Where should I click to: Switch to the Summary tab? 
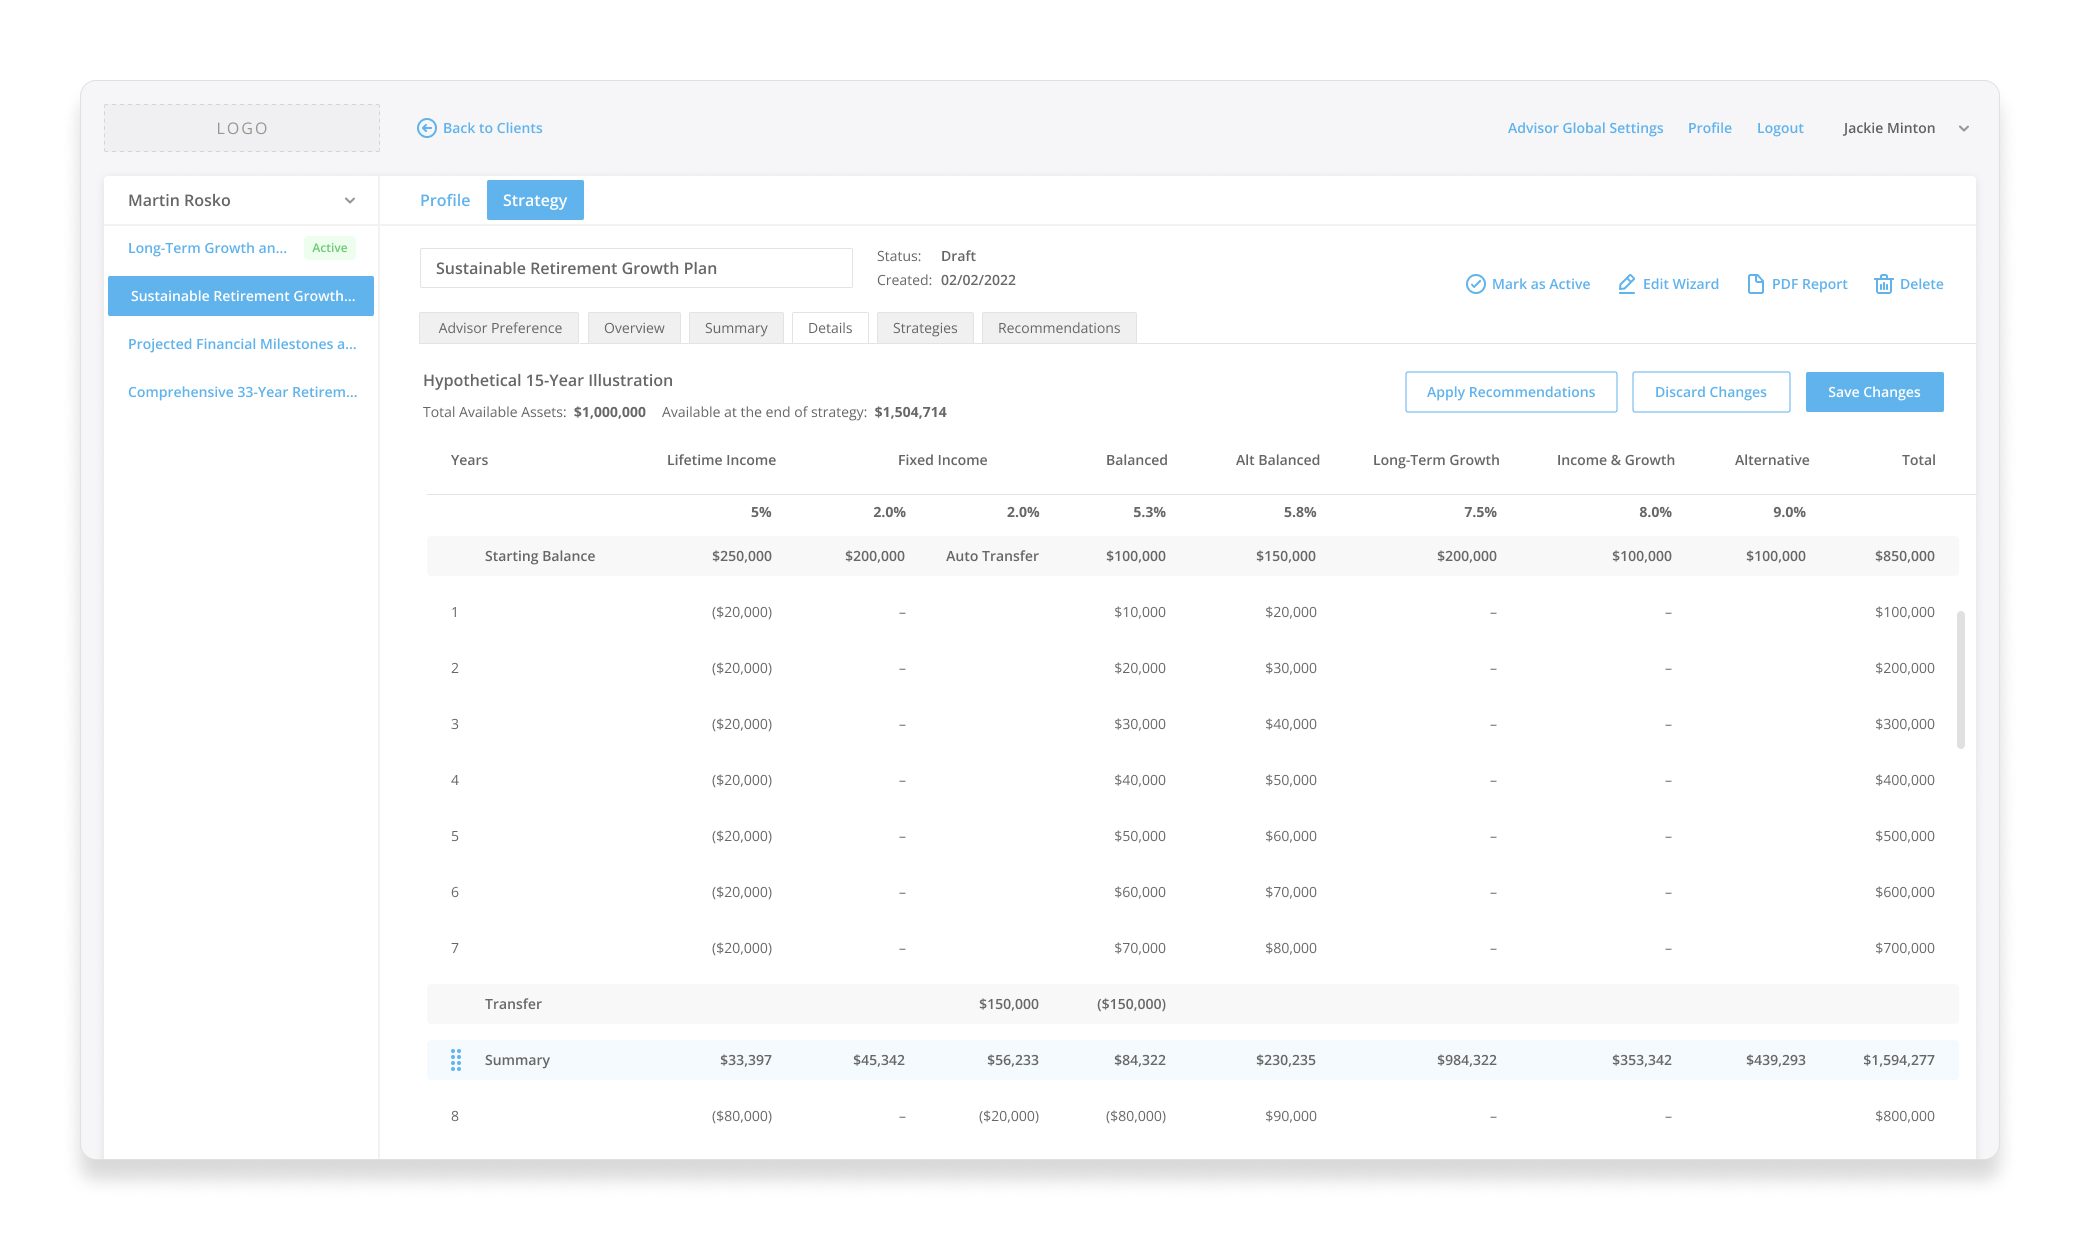tap(736, 328)
